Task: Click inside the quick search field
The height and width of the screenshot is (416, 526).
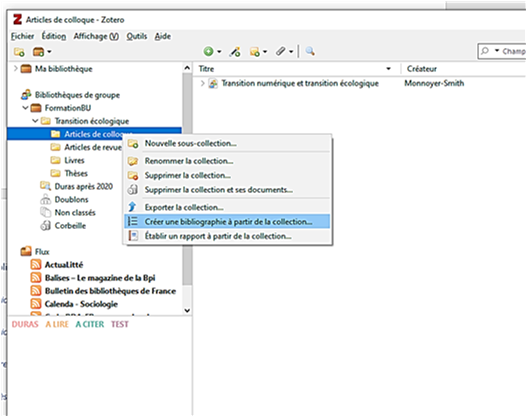Action: point(513,51)
